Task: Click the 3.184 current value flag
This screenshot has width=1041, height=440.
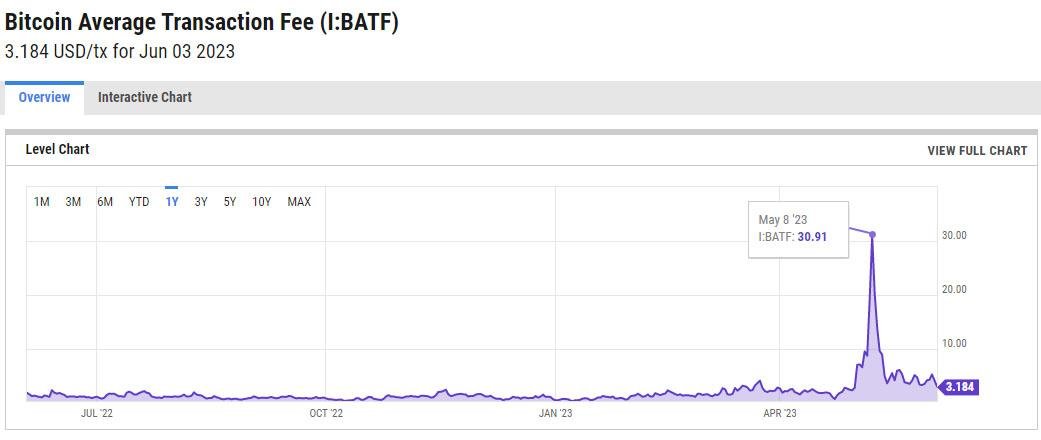Action: pos(959,387)
